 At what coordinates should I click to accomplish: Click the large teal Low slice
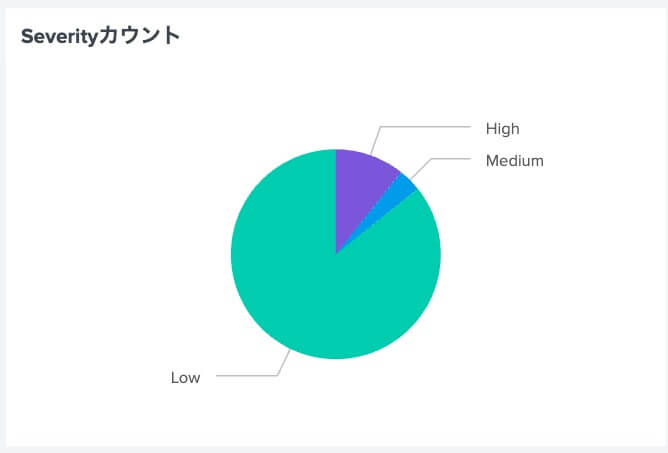tap(320, 290)
